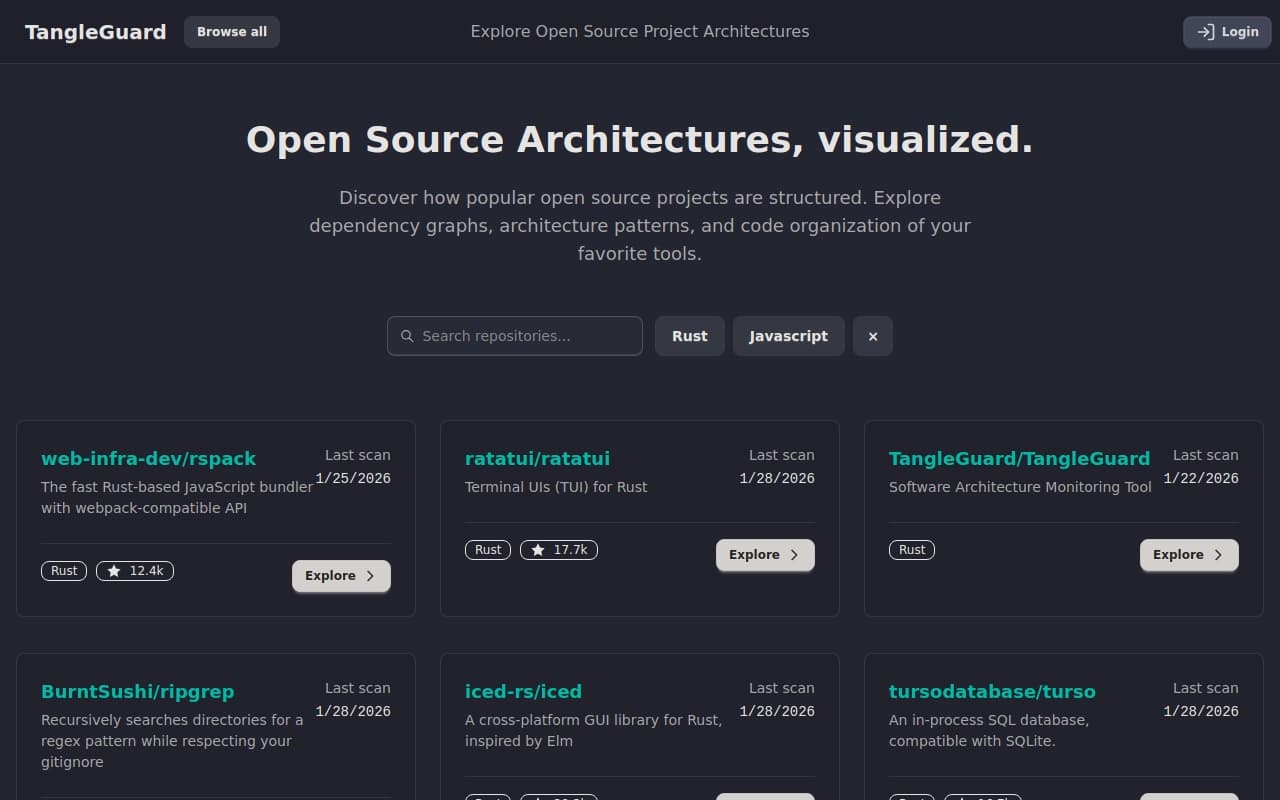Click chevron arrow on rspack Explore button
The width and height of the screenshot is (1280, 800).
click(x=370, y=576)
